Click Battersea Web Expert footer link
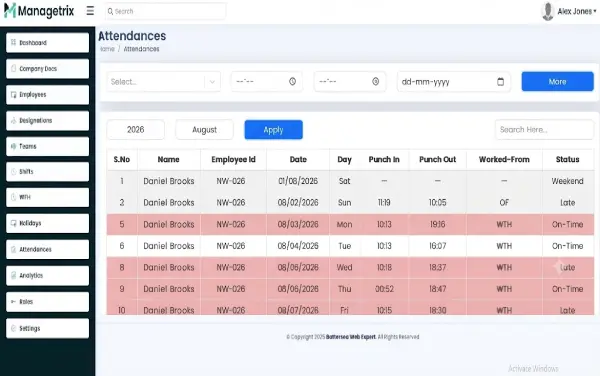This screenshot has width=600, height=376. coord(351,337)
